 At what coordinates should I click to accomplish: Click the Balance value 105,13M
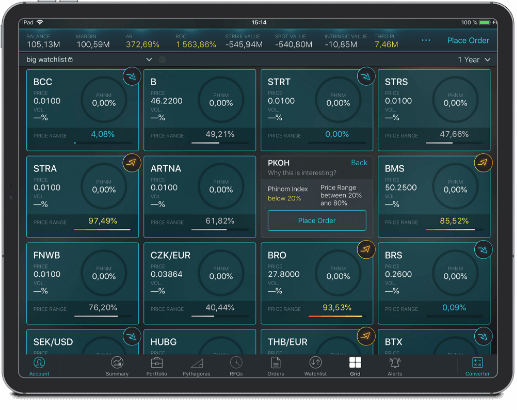(x=43, y=44)
